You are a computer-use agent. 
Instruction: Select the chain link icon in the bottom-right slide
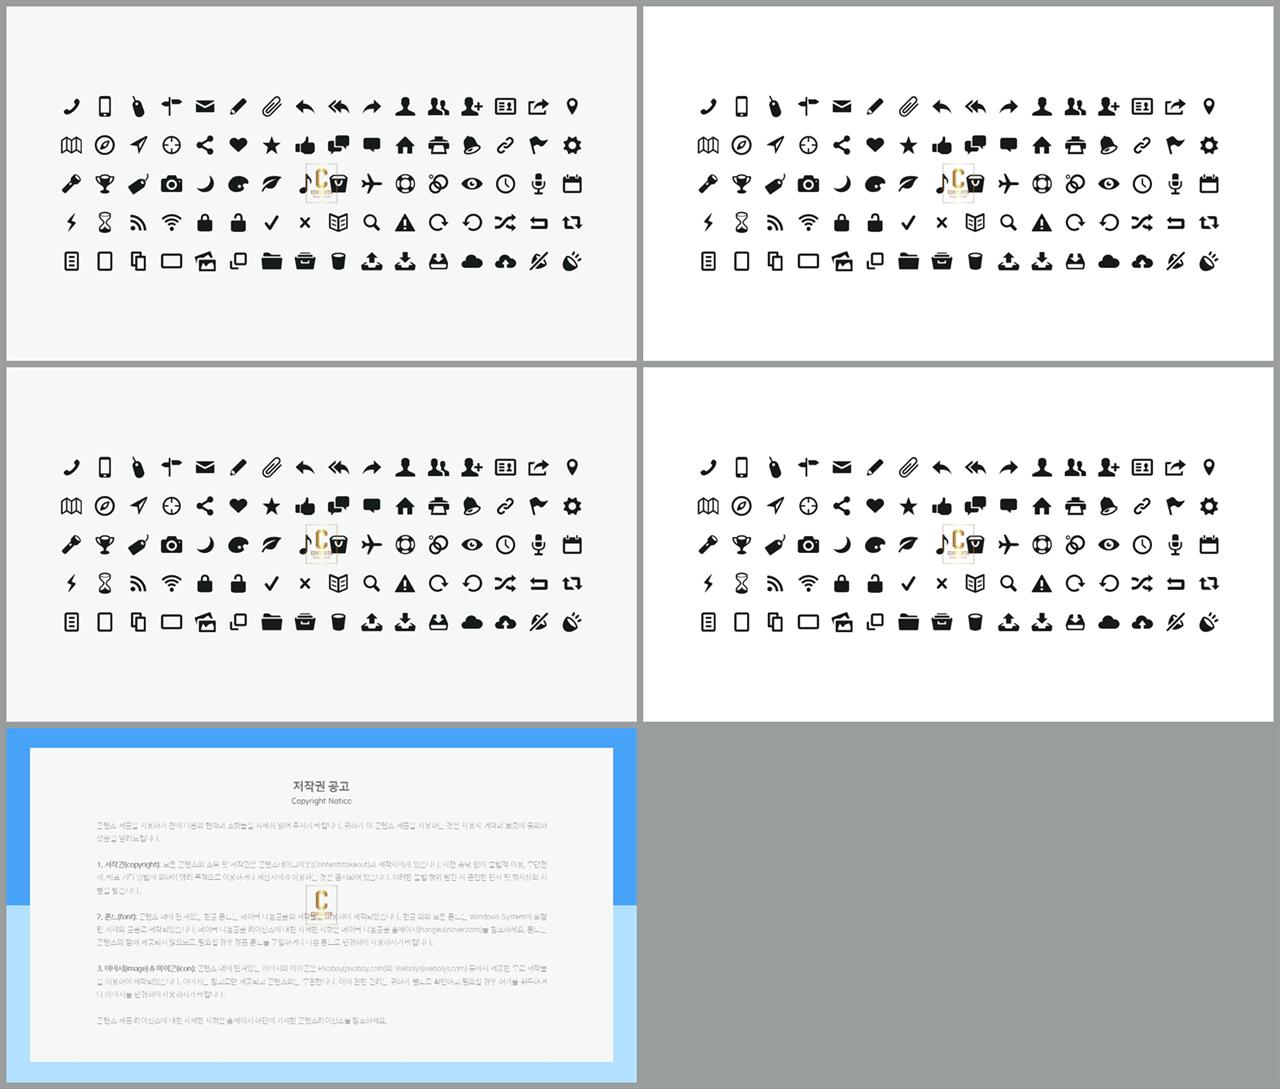(1142, 506)
